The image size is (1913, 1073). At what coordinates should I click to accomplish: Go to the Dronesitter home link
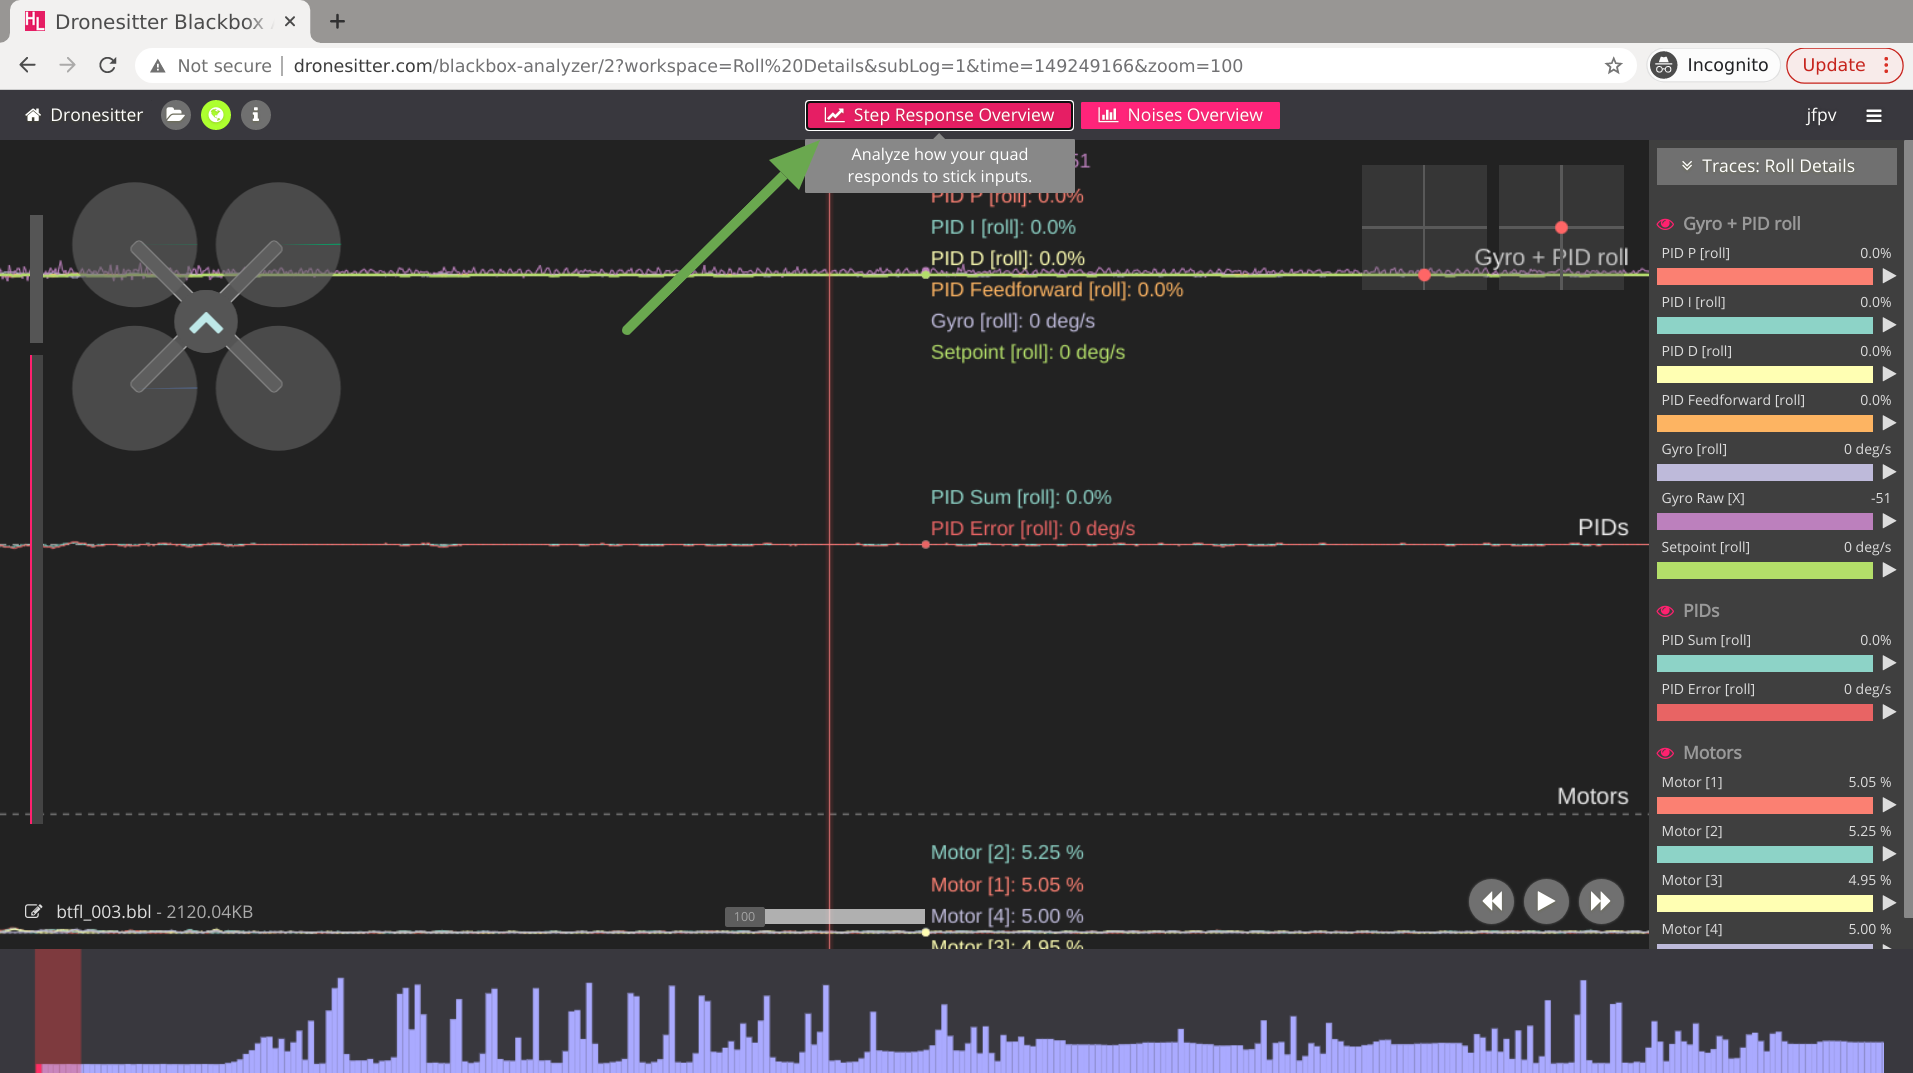click(x=84, y=115)
